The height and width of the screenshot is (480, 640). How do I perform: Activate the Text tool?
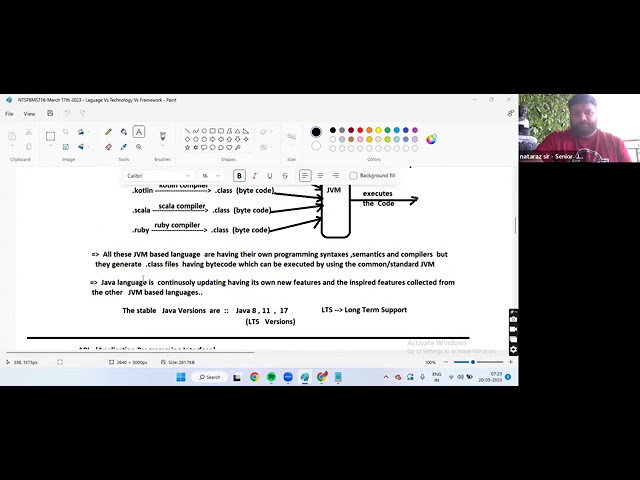point(139,132)
